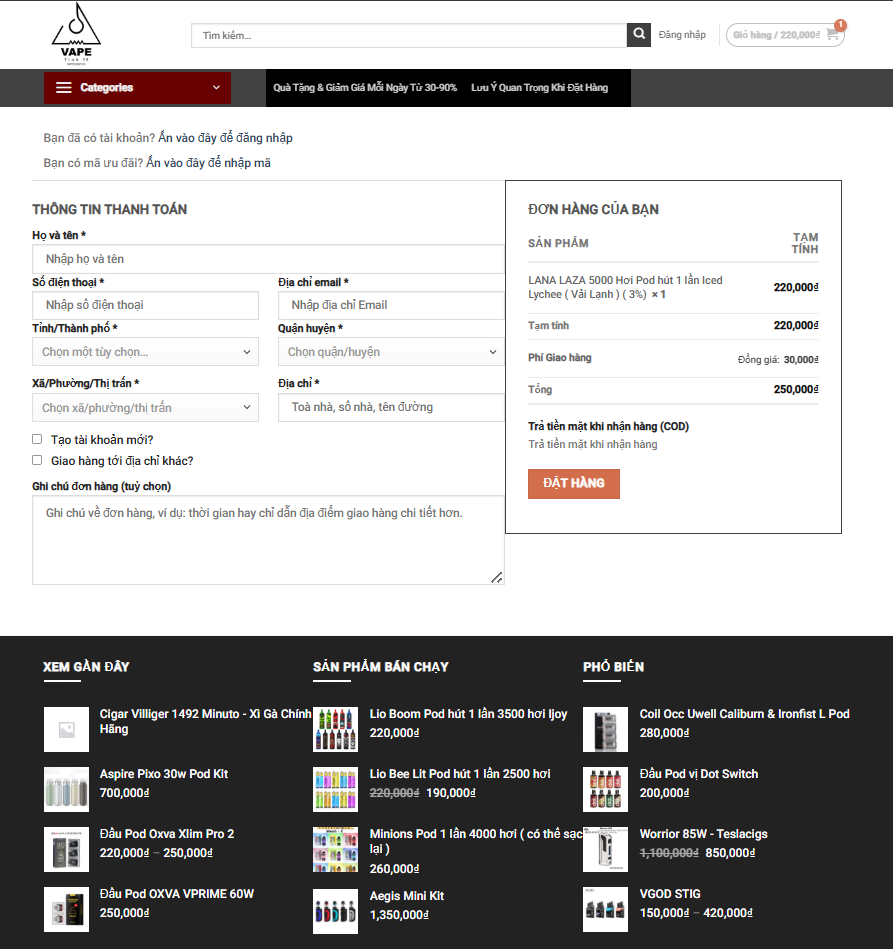
Task: Click the order notes resize handle
Action: pos(497,577)
